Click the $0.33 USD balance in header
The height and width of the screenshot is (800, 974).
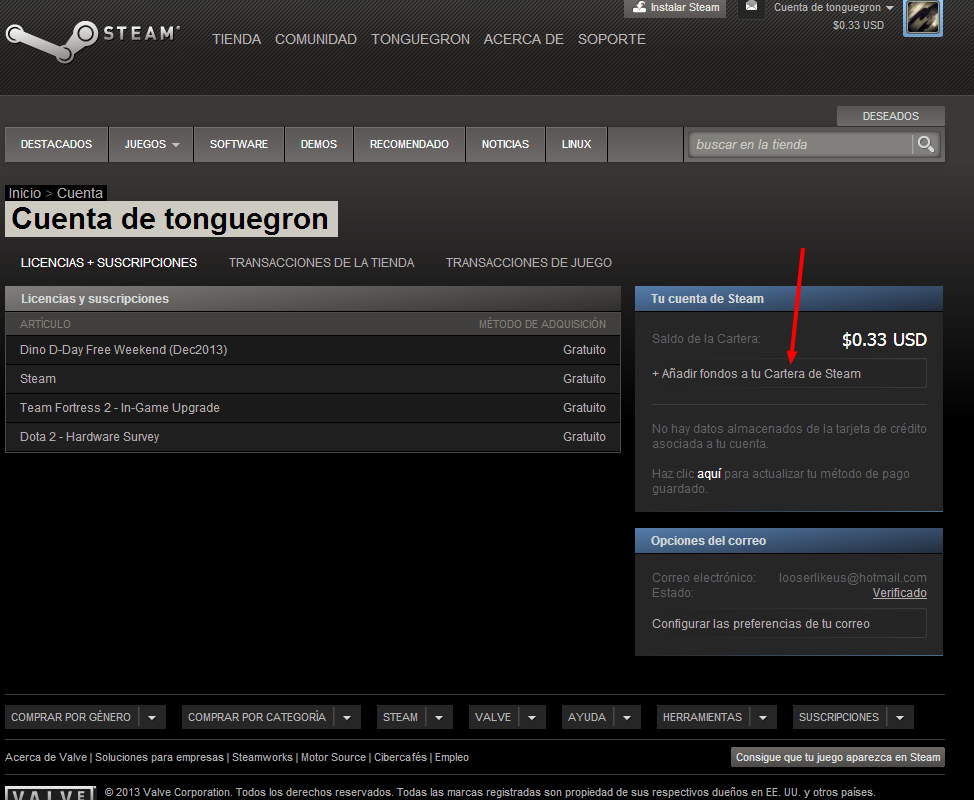point(858,25)
